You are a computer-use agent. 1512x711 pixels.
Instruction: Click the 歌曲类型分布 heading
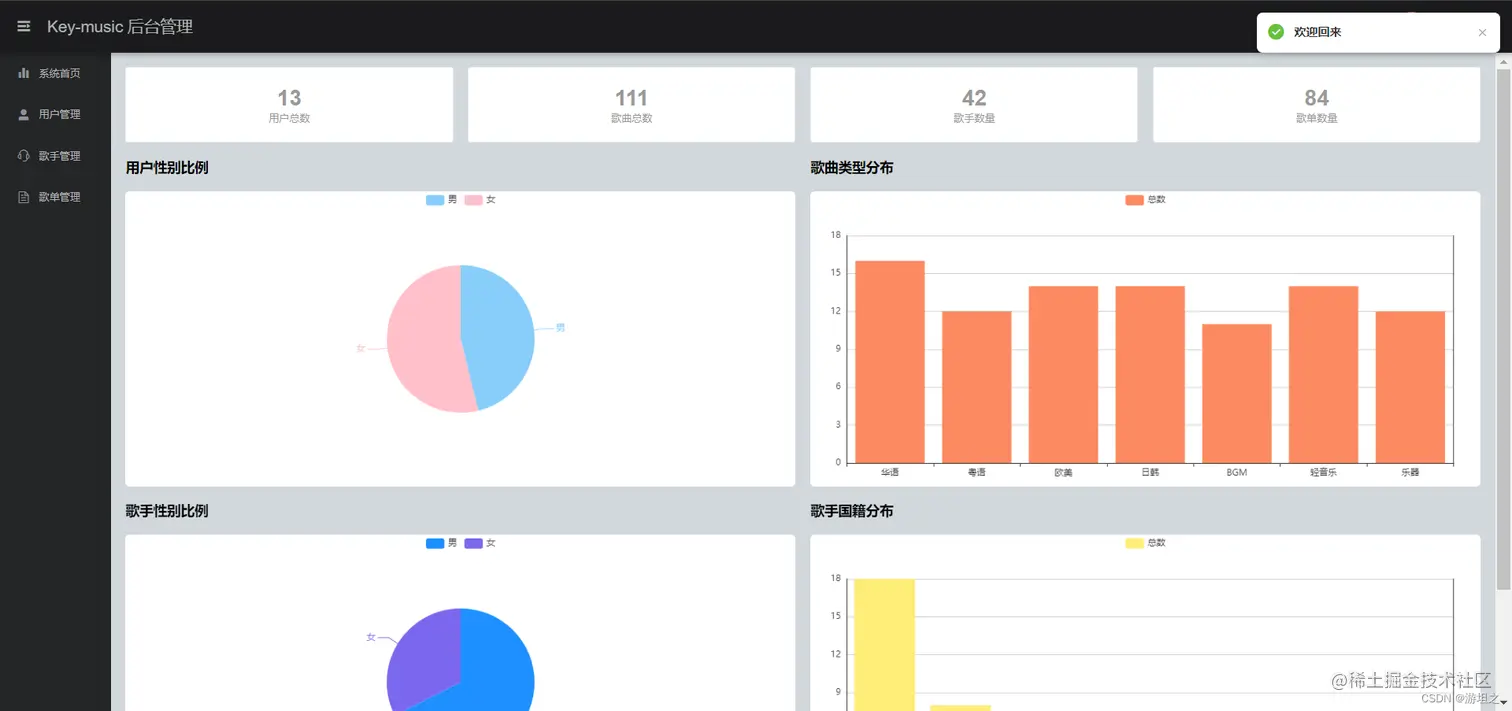pos(852,168)
